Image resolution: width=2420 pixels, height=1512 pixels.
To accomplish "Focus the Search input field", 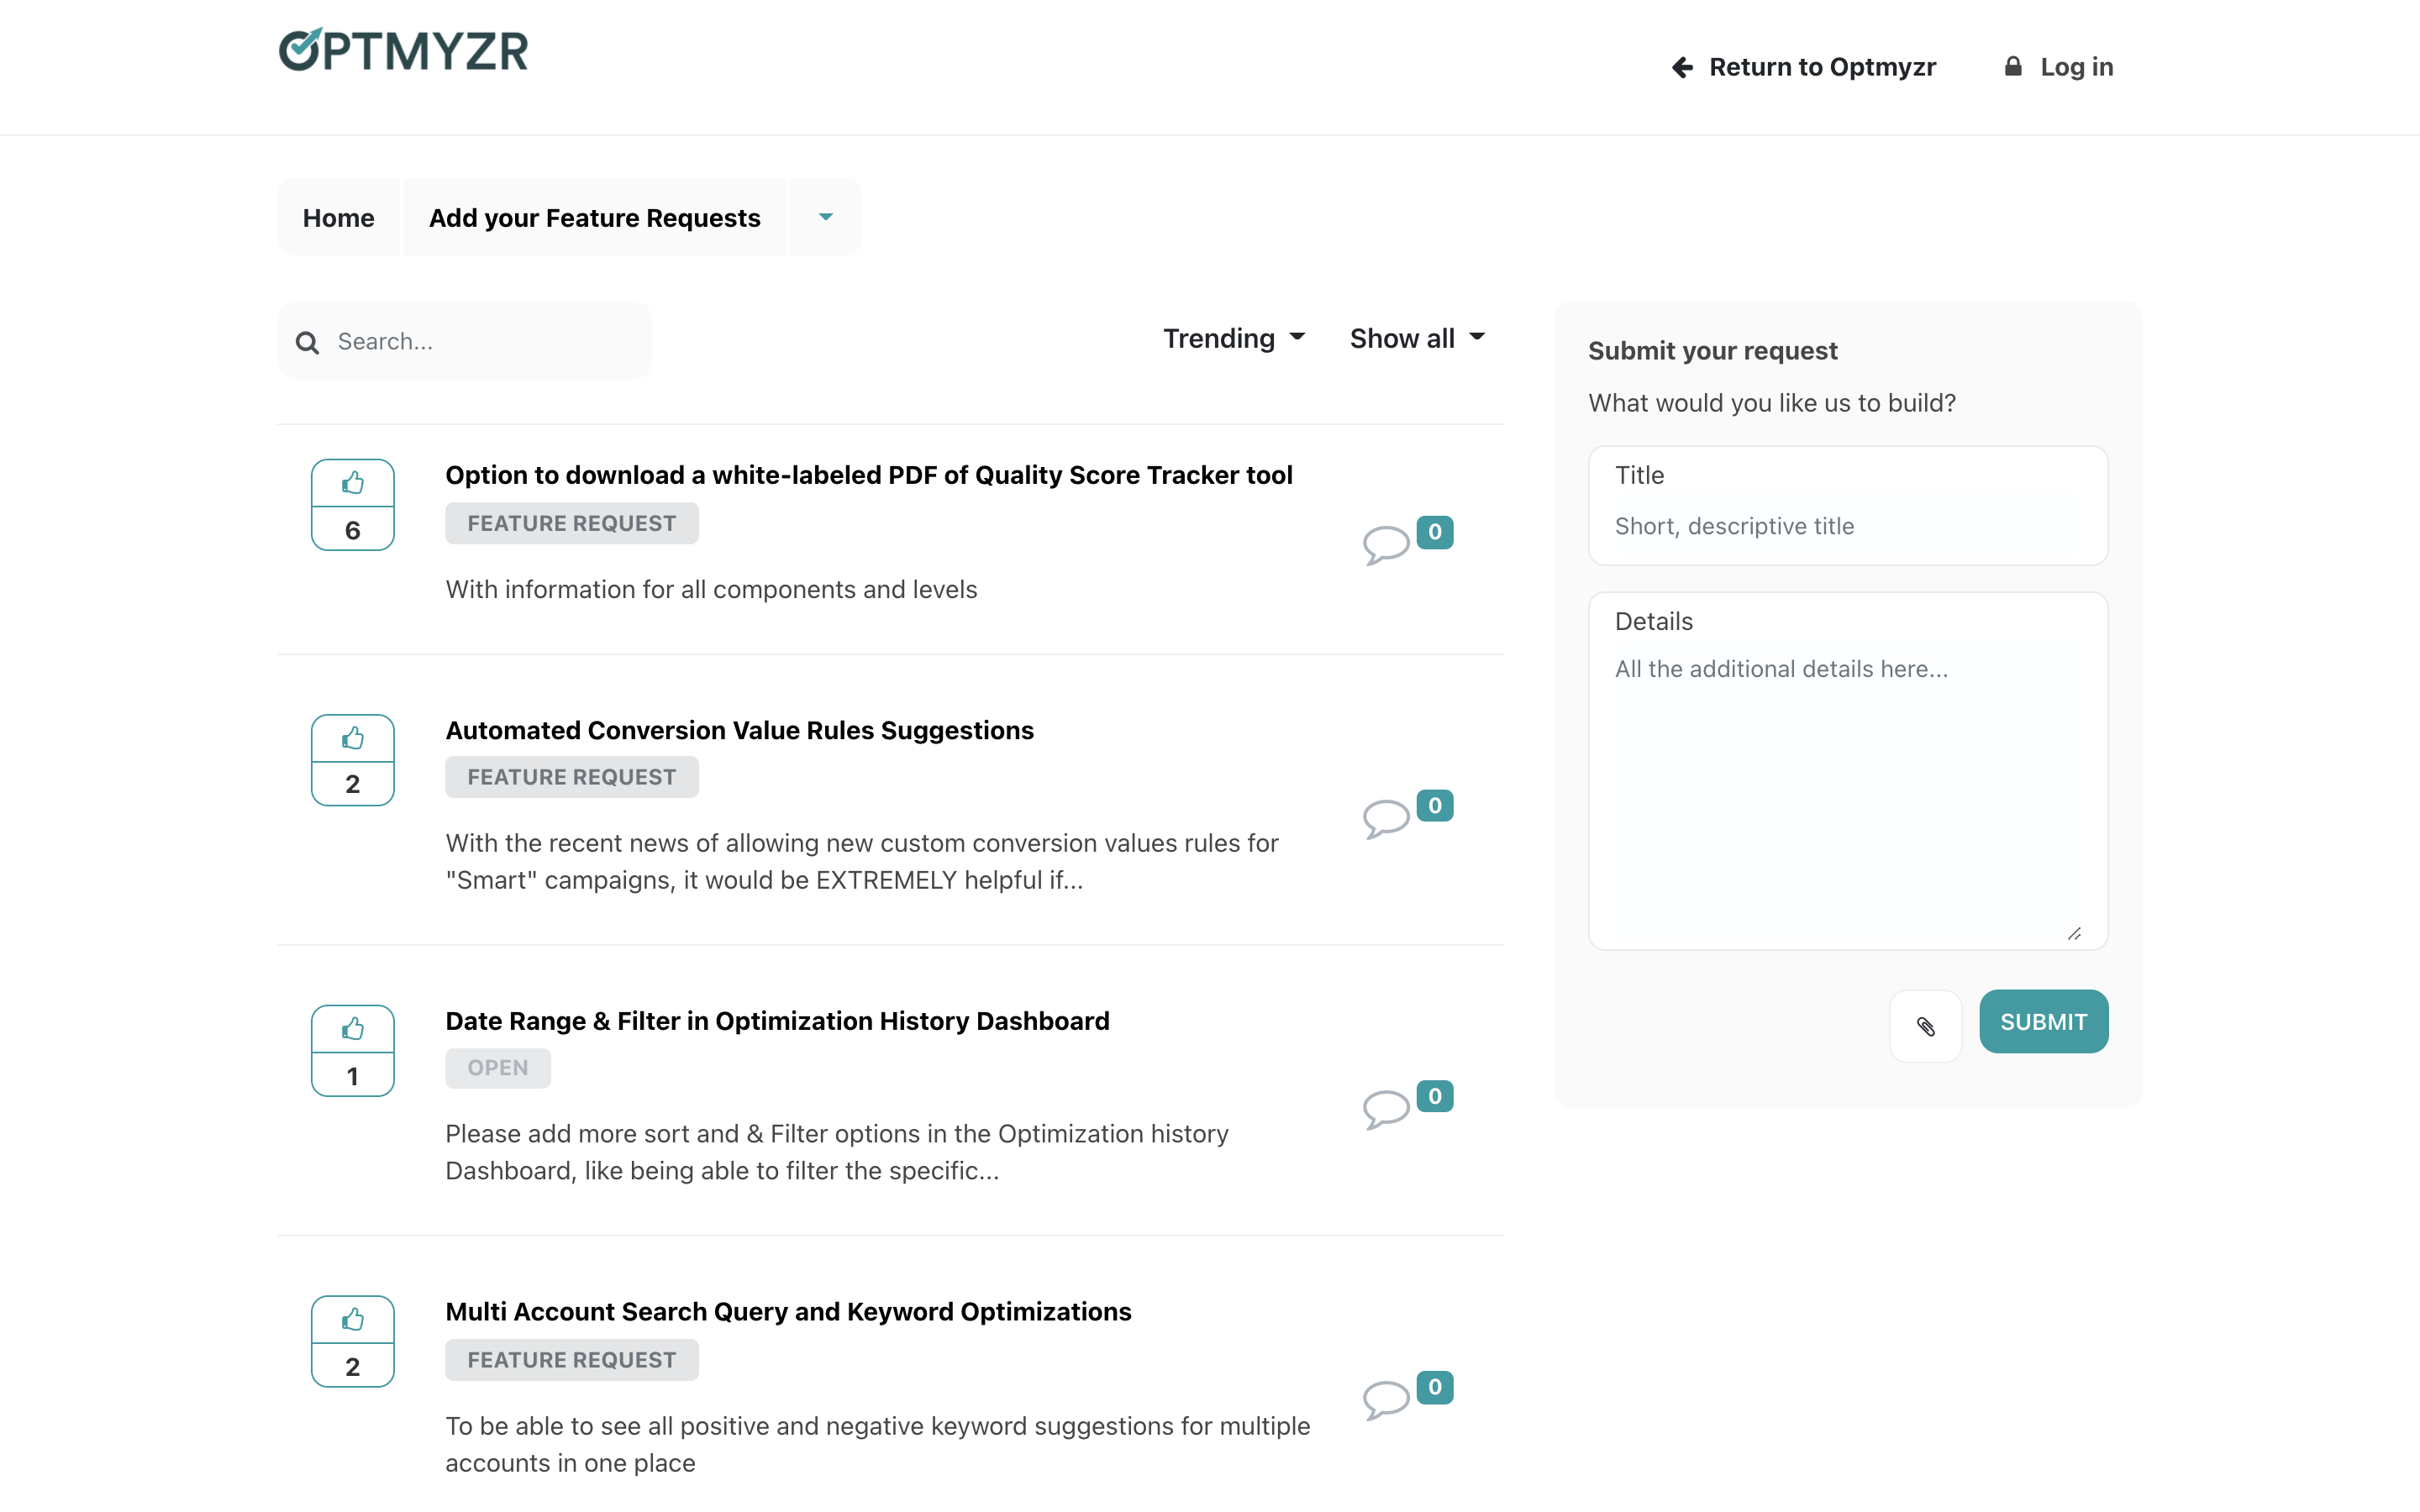I will [465, 341].
